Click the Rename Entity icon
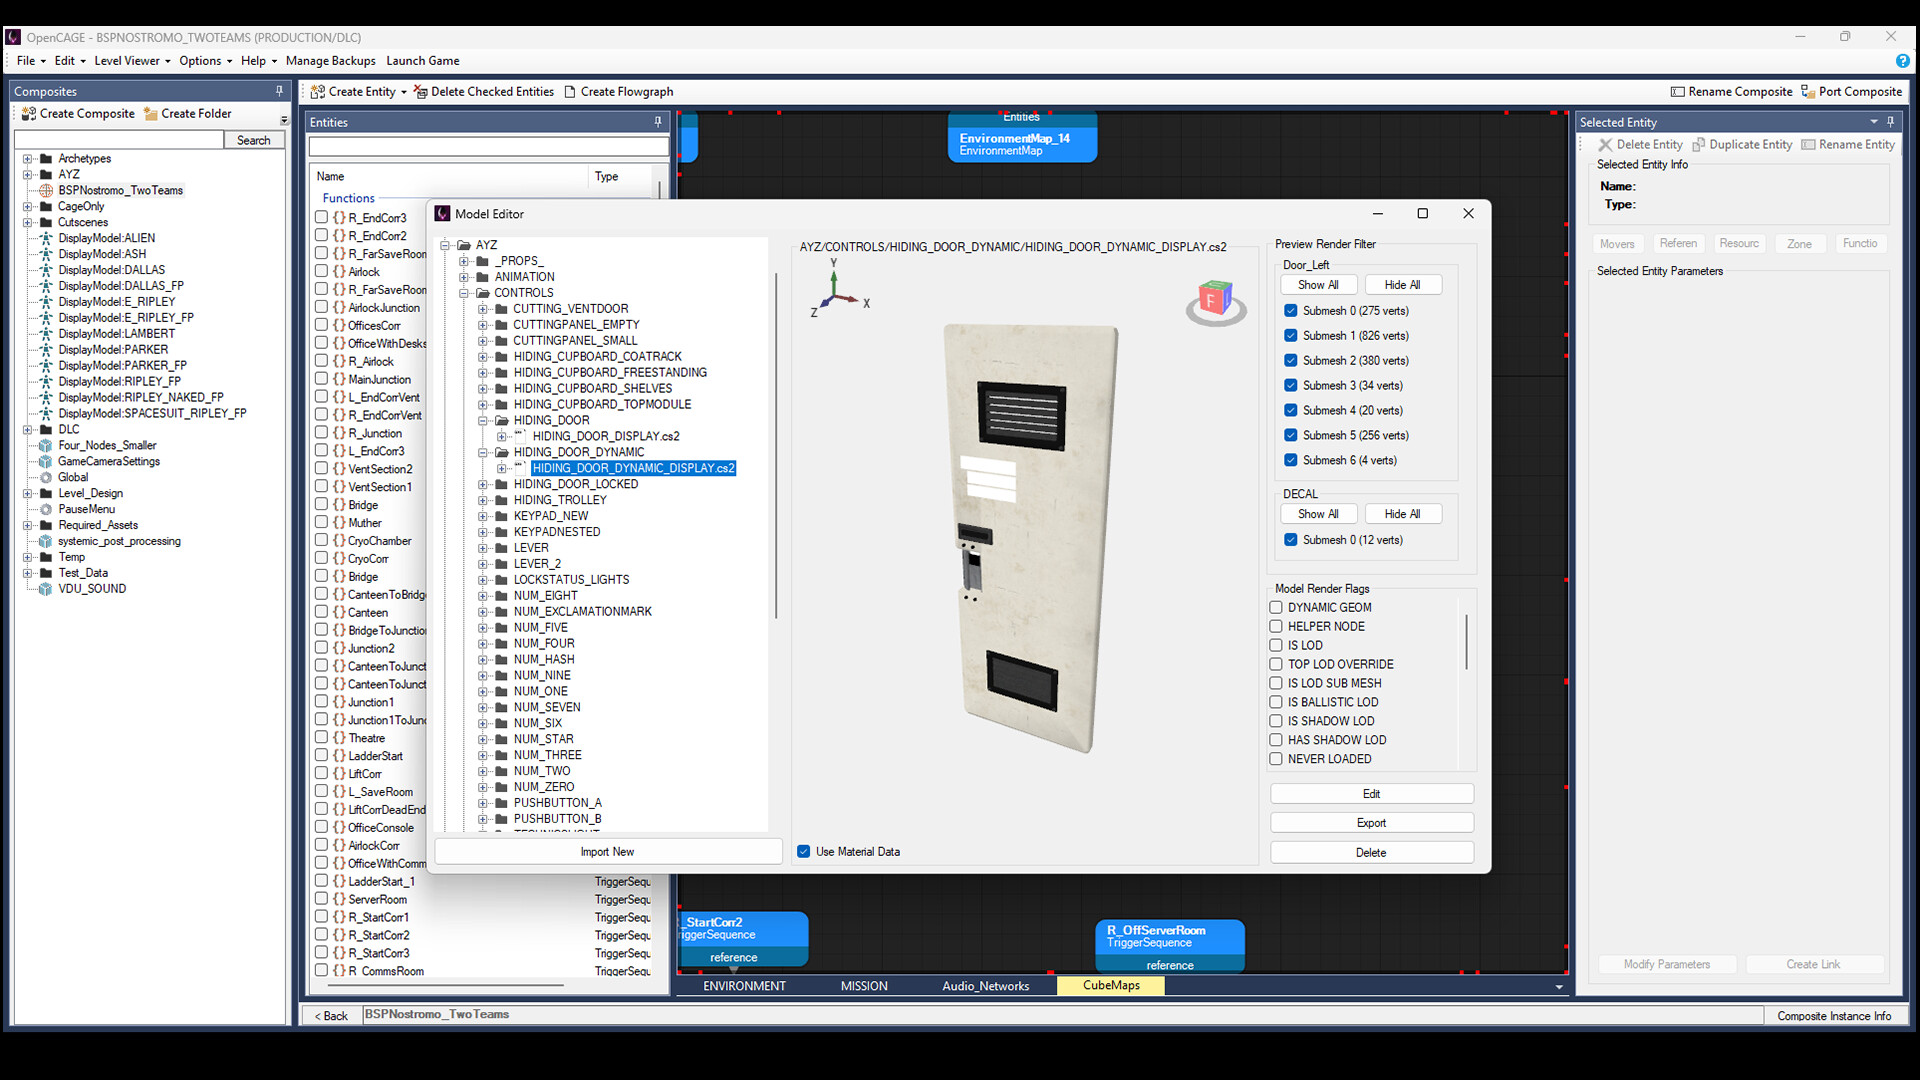This screenshot has height=1080, width=1920. tap(1808, 145)
